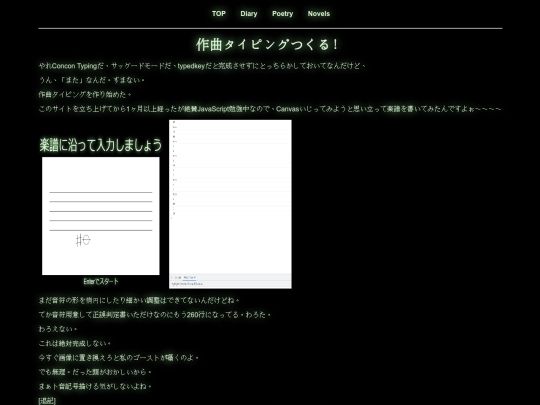The image size is (540, 405).
Task: Click the Enterでスタート caption
Action: [x=101, y=281]
